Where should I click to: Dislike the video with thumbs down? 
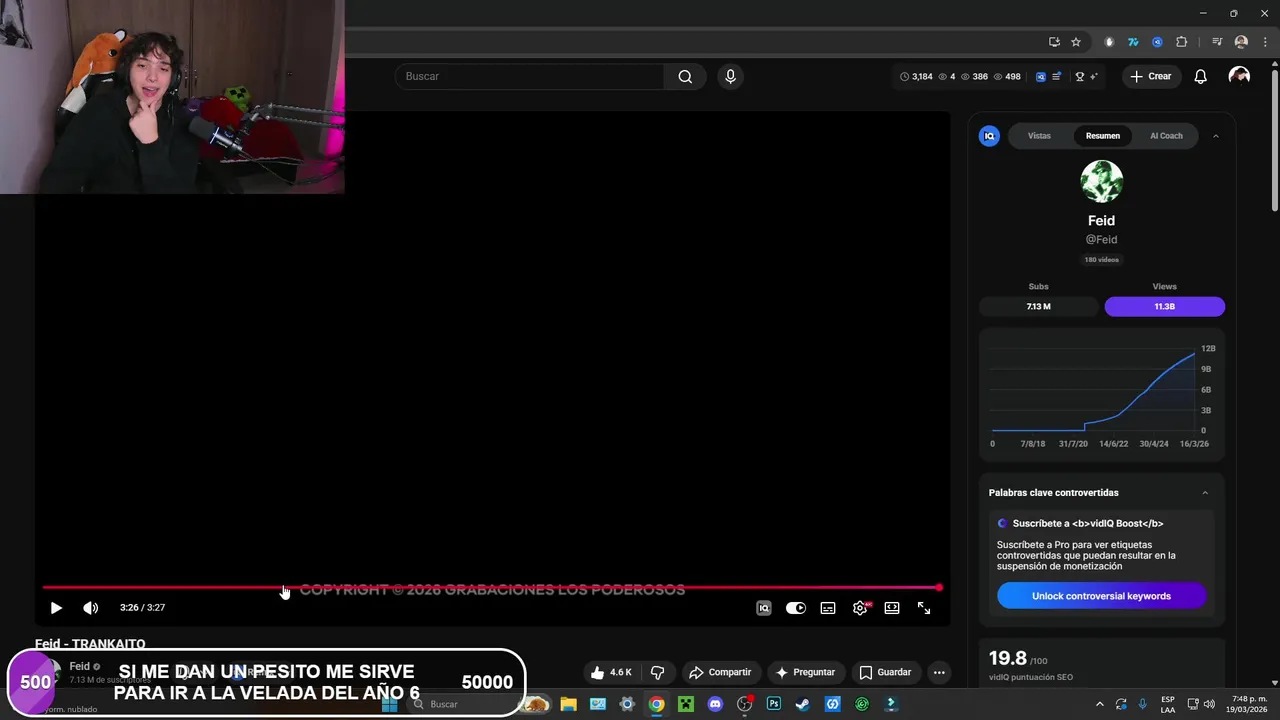[657, 673]
